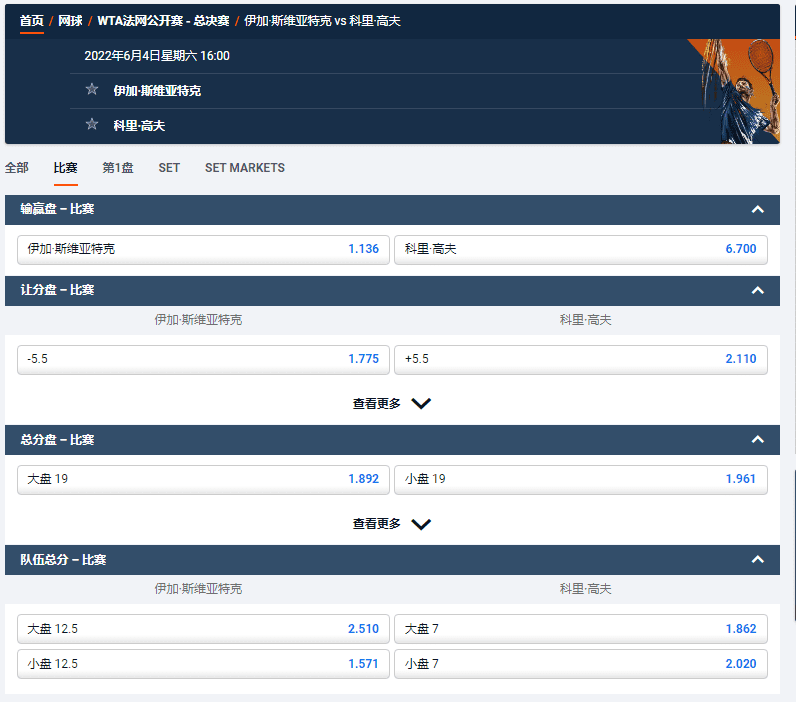Select -5.5 handicap odds 1.775
Screen dimensions: 796x702
[203, 360]
